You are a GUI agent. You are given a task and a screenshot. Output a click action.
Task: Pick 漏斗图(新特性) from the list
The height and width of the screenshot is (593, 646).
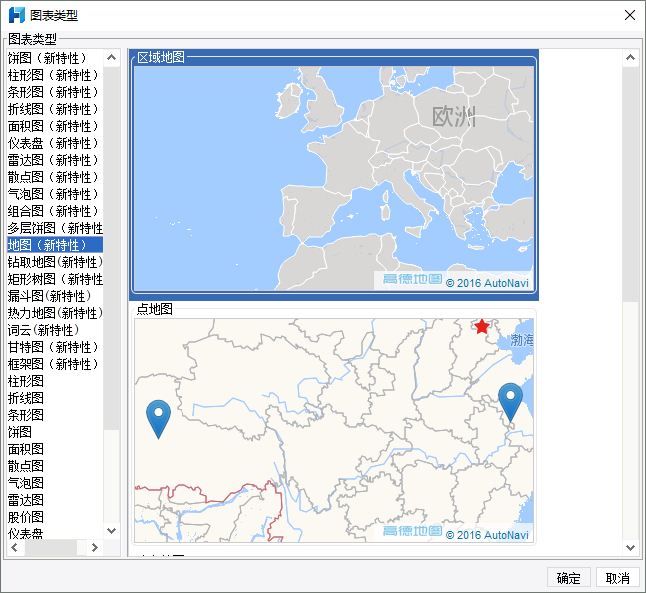[55, 296]
